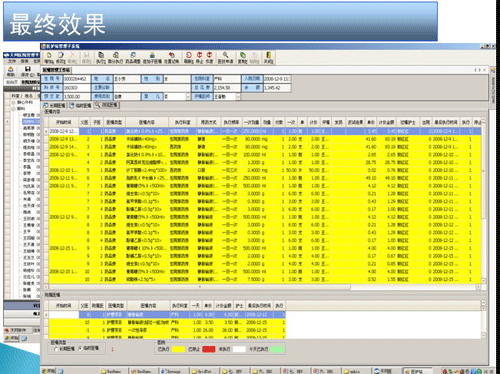
Task: Switch to the 浏览医嘱 tab
Action: pos(107,105)
